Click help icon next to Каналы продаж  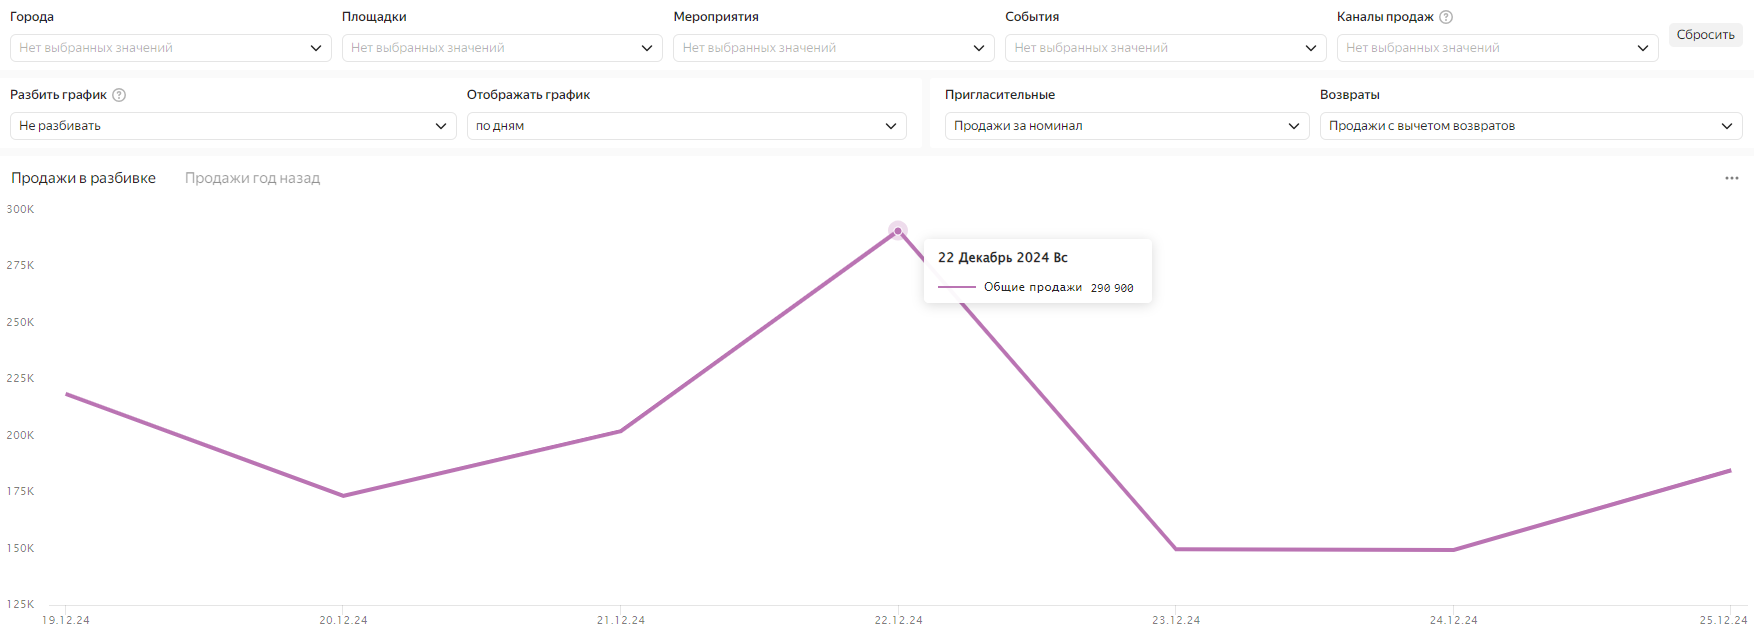tap(1446, 17)
